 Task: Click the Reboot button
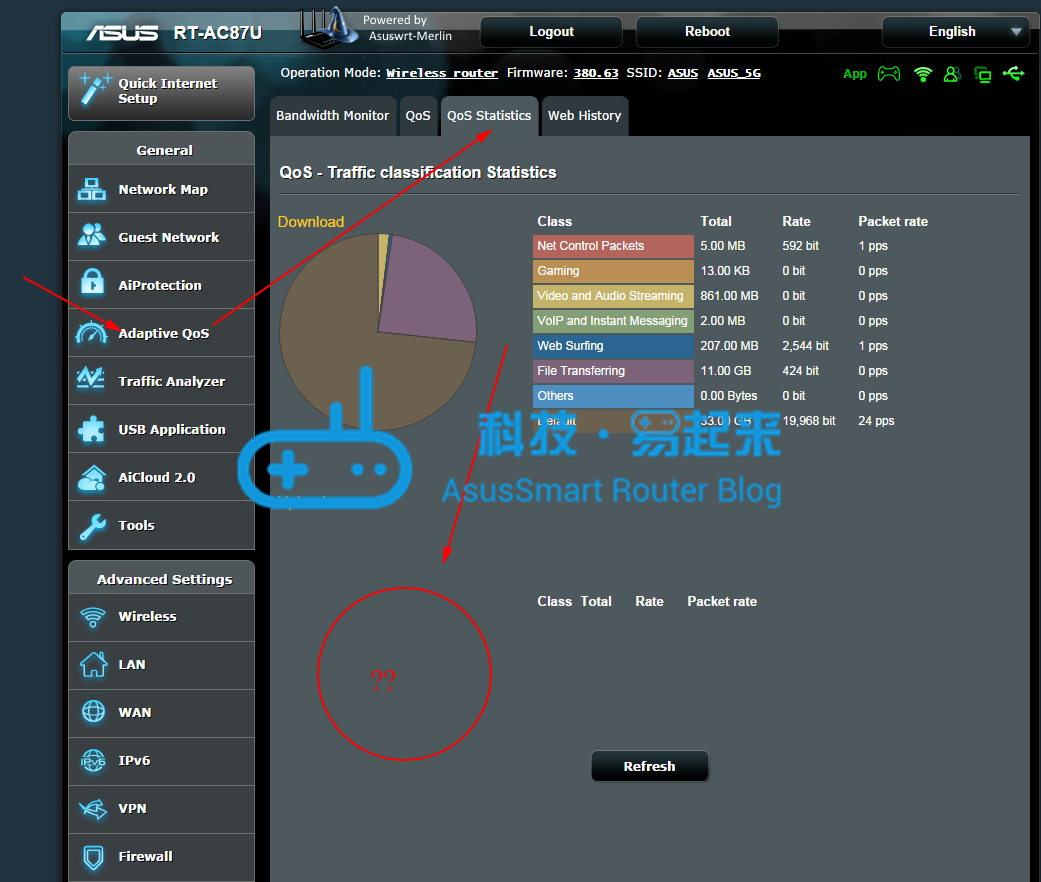click(x=707, y=31)
